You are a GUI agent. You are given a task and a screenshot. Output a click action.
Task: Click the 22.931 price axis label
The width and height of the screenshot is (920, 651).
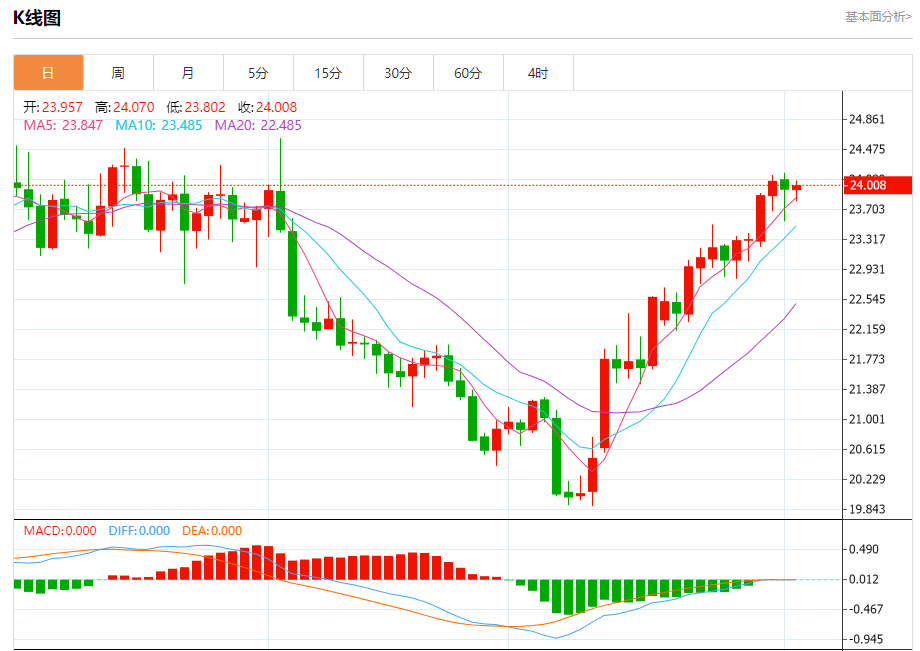[x=867, y=269]
